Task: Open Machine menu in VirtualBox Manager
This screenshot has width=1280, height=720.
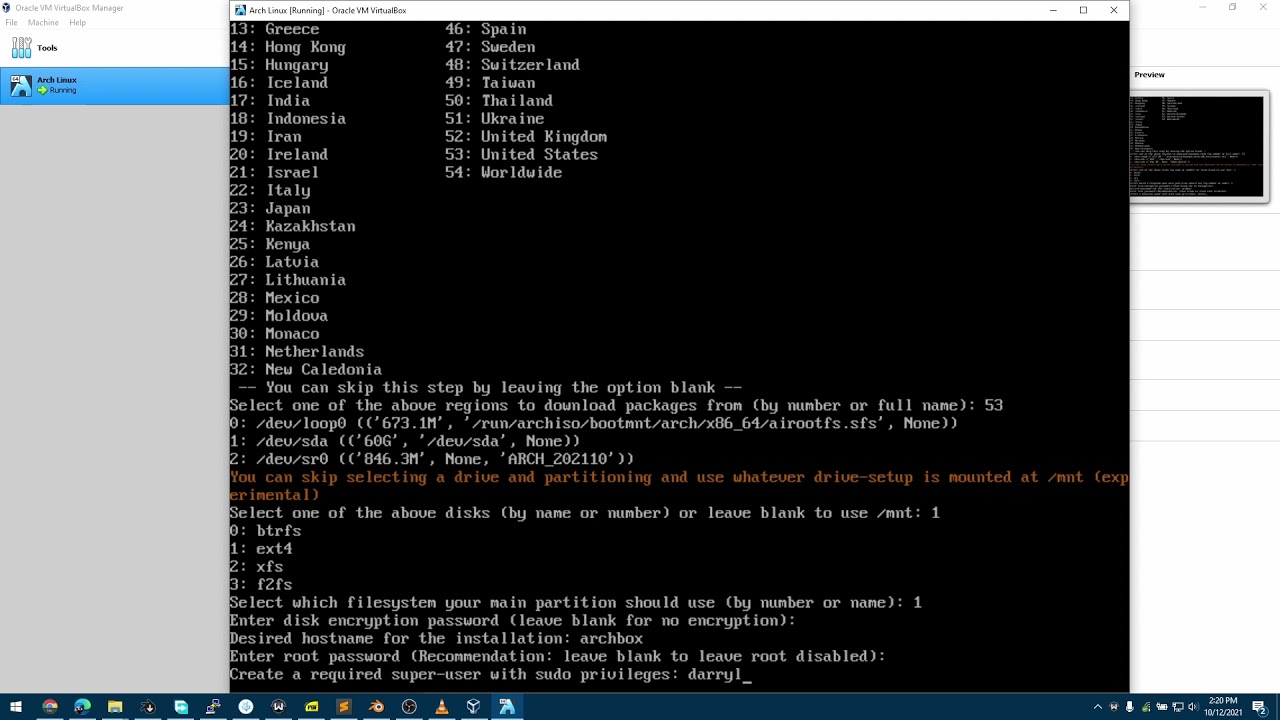Action: (43, 22)
